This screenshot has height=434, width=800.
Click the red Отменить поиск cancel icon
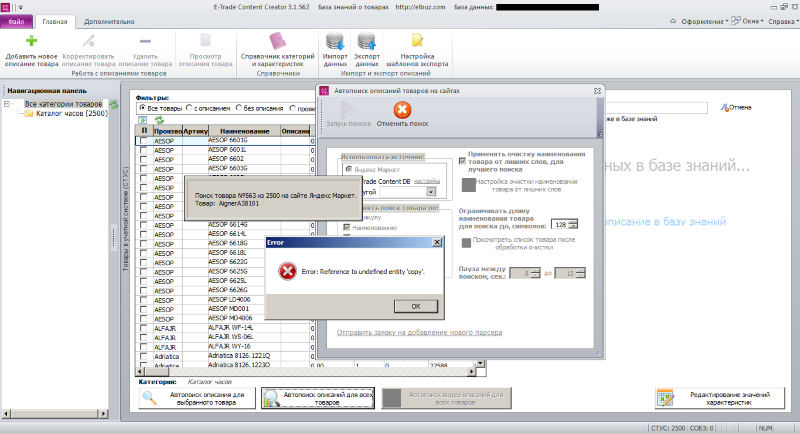pyautogui.click(x=402, y=110)
